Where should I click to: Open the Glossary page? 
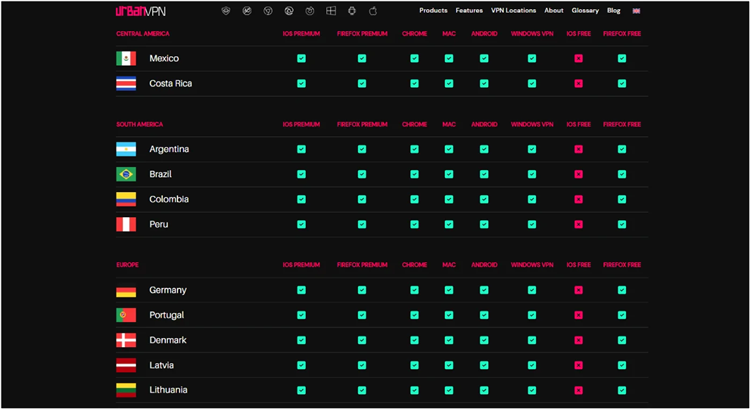(x=585, y=11)
